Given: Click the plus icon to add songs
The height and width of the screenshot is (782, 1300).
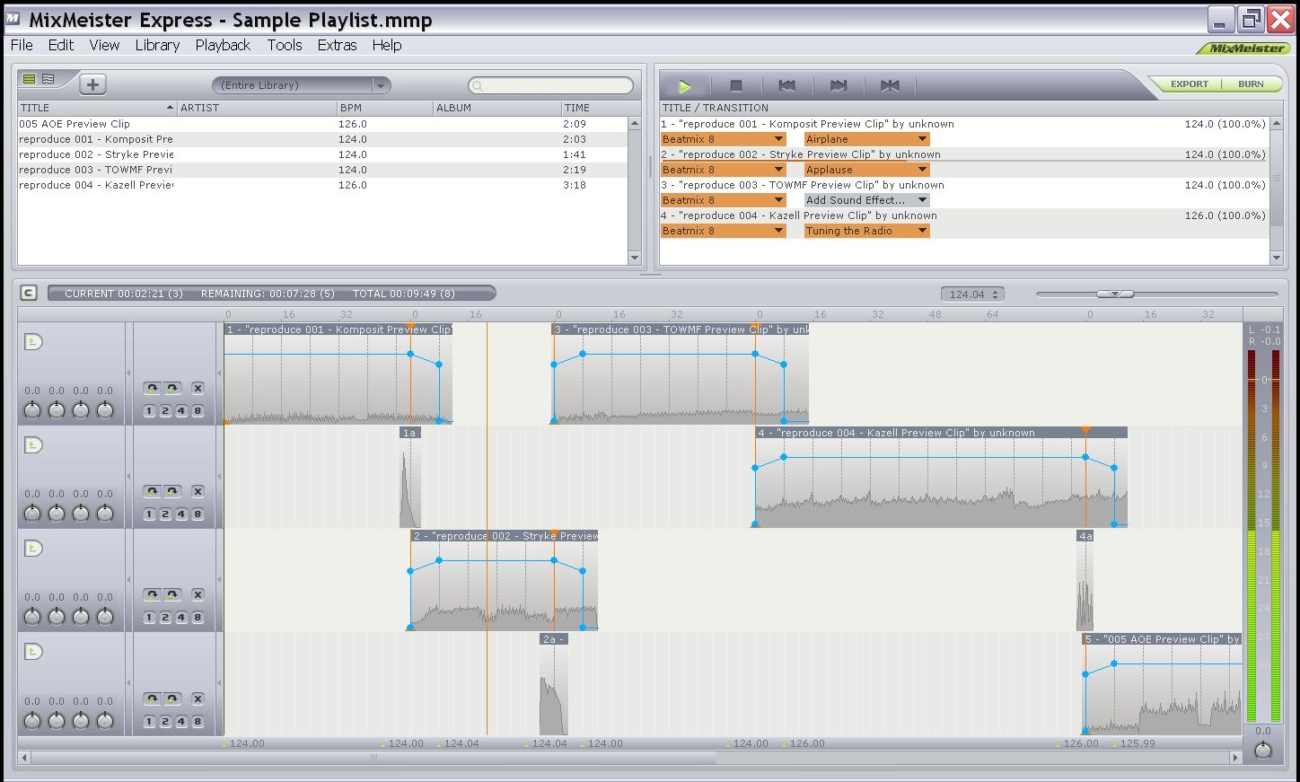Looking at the screenshot, I should click(x=93, y=85).
